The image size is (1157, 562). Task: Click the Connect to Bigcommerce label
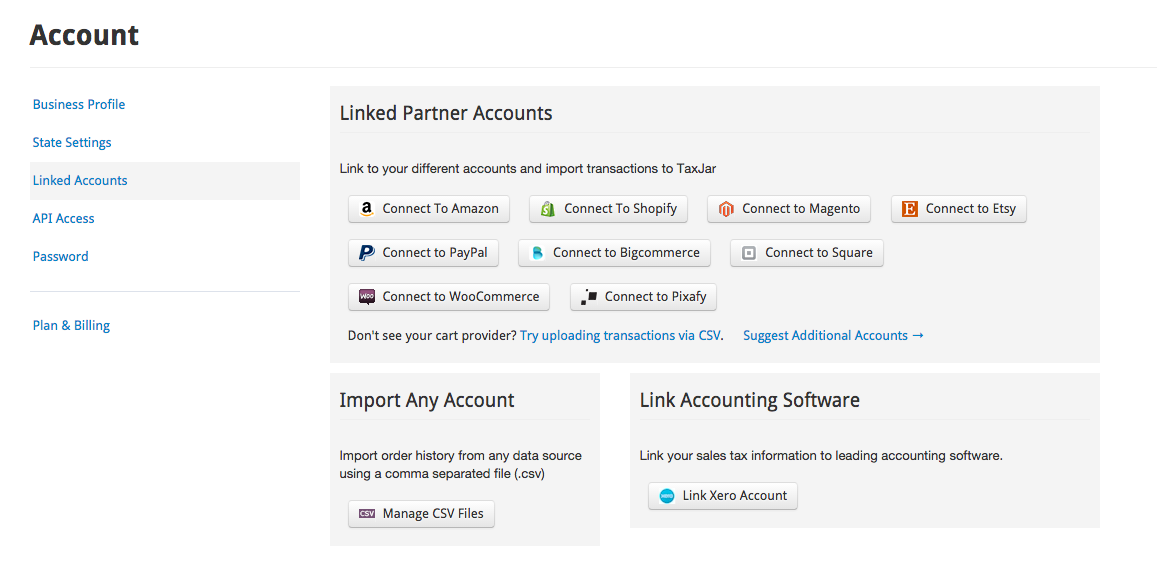point(626,252)
